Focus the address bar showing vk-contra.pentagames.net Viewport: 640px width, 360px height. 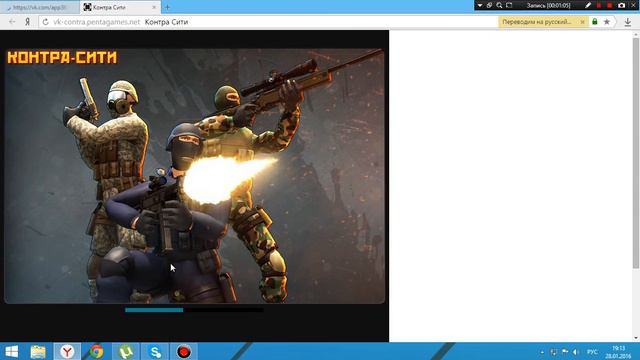coord(97,22)
